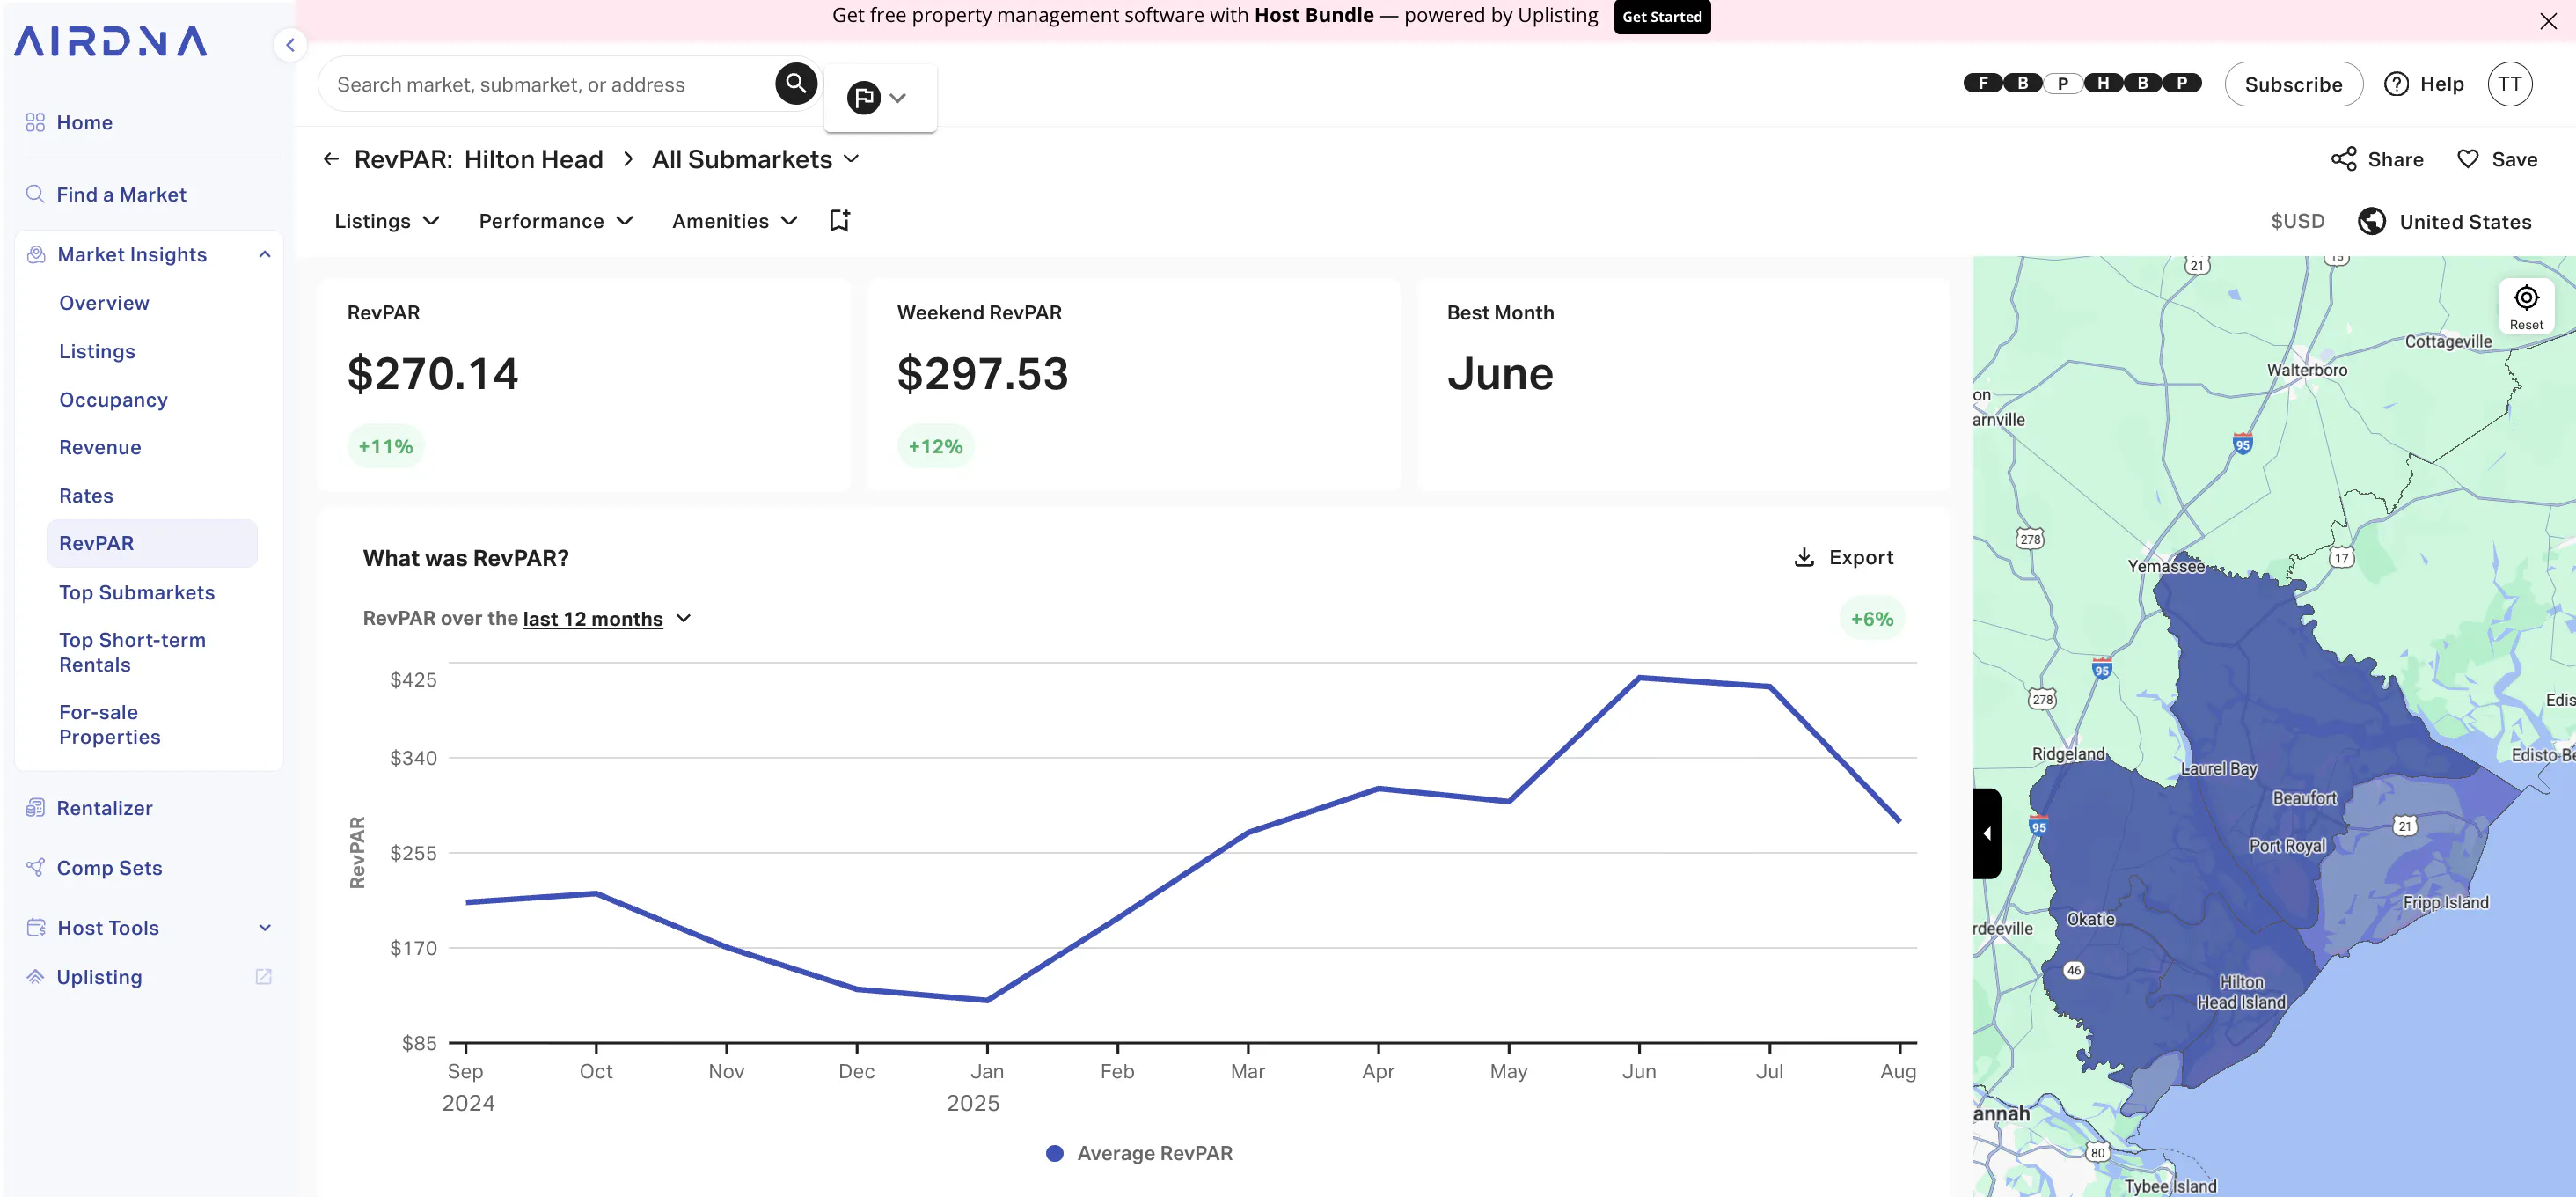Export the RevPAR chart data

[1844, 558]
